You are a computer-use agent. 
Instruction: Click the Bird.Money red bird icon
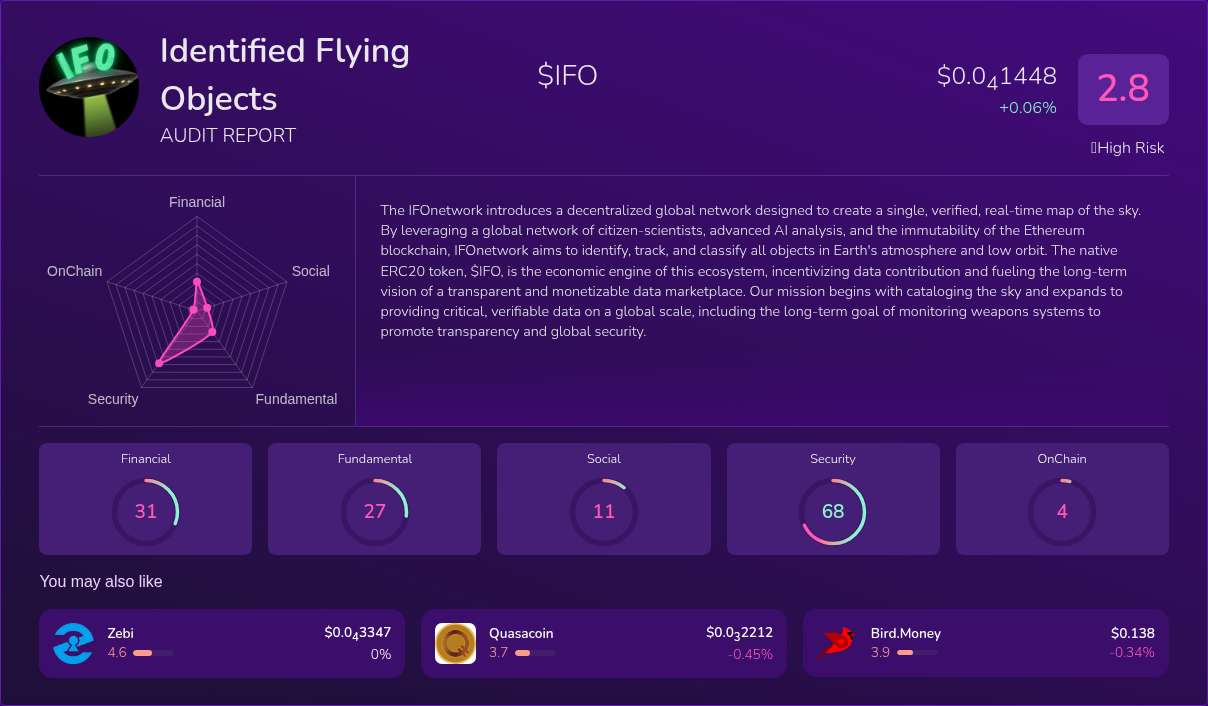837,643
